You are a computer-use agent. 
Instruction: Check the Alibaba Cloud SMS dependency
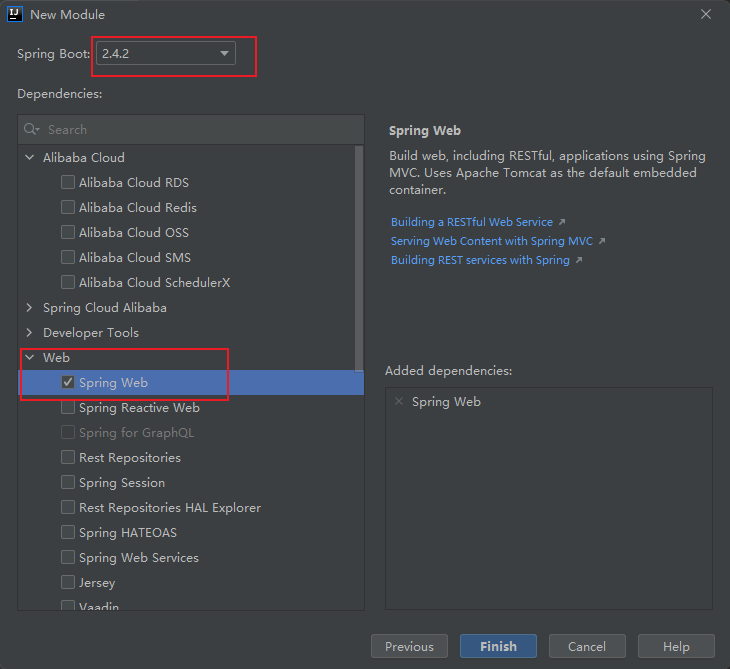(68, 257)
